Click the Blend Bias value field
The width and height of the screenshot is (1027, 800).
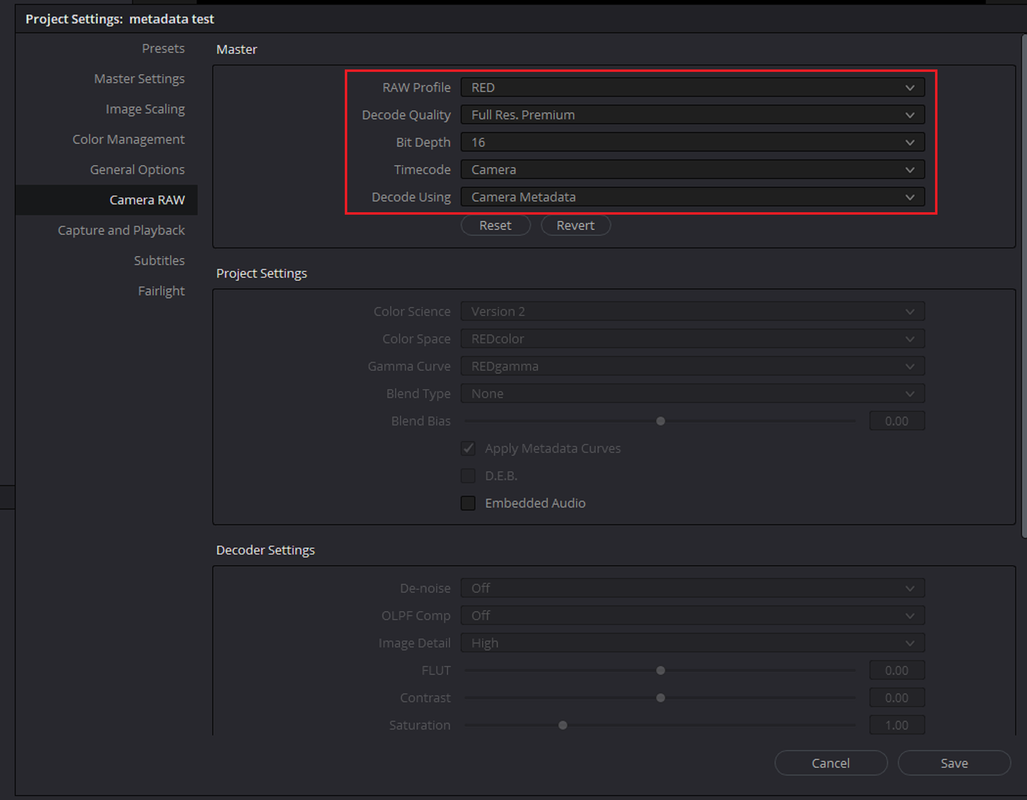coord(897,421)
